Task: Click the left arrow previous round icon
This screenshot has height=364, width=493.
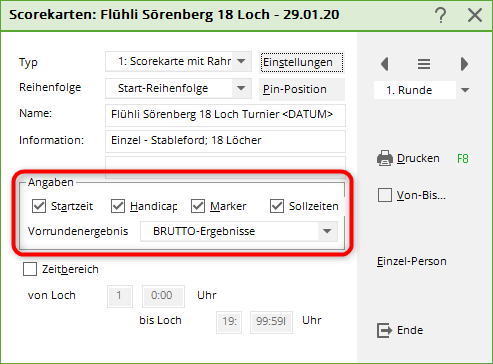Action: (x=385, y=64)
